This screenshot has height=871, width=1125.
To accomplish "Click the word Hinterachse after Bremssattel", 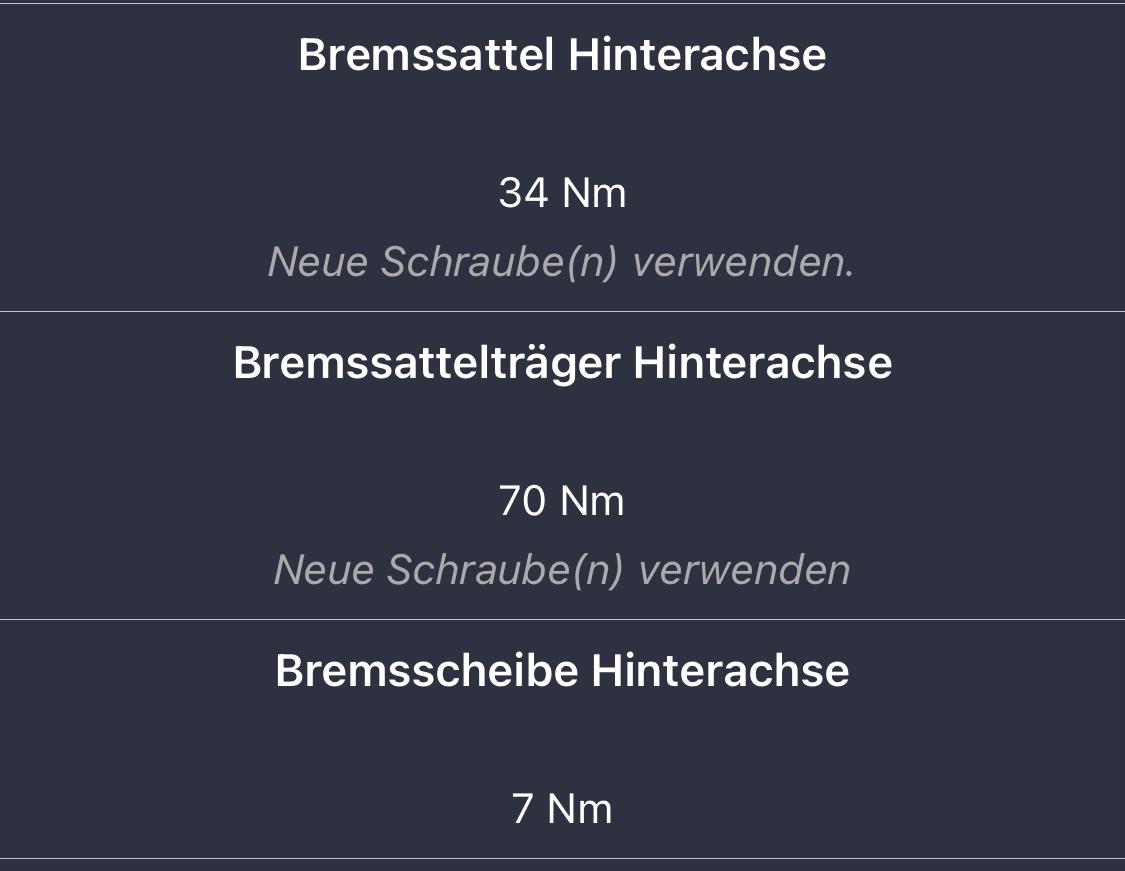I will pos(697,55).
